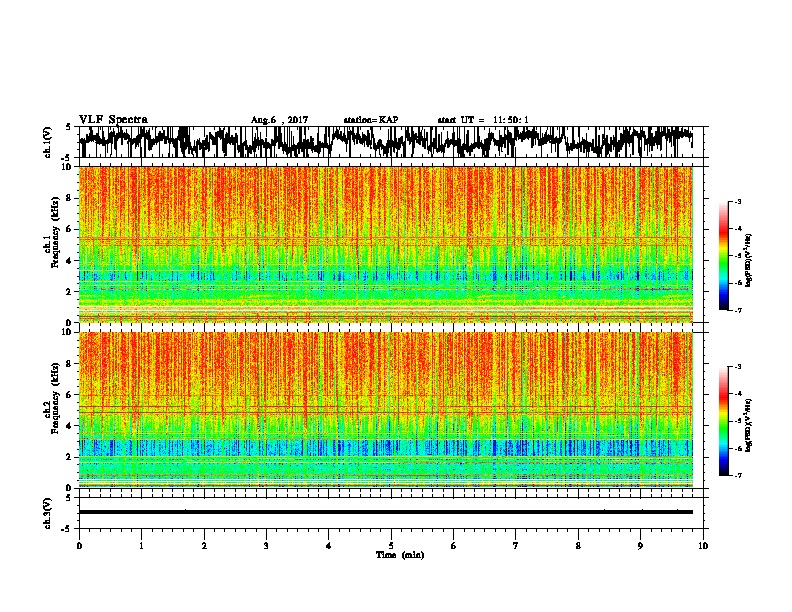Click the "VLF Spectra" plot title
Screen dimensions: 792x612
point(113,120)
